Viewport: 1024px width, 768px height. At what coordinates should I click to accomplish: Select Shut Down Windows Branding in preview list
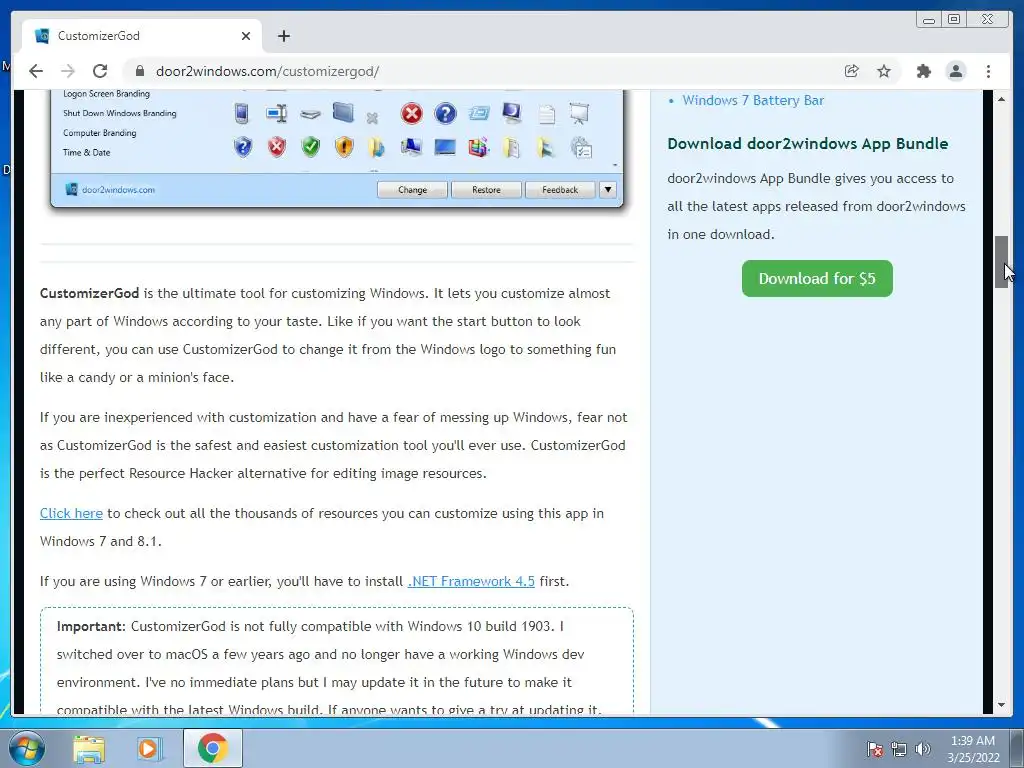120,113
